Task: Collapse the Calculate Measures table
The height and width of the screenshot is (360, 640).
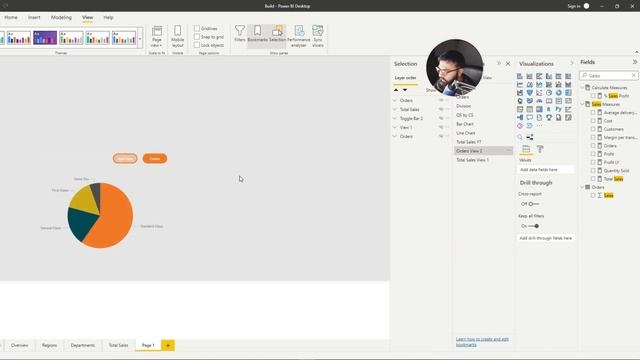Action: click(582, 87)
